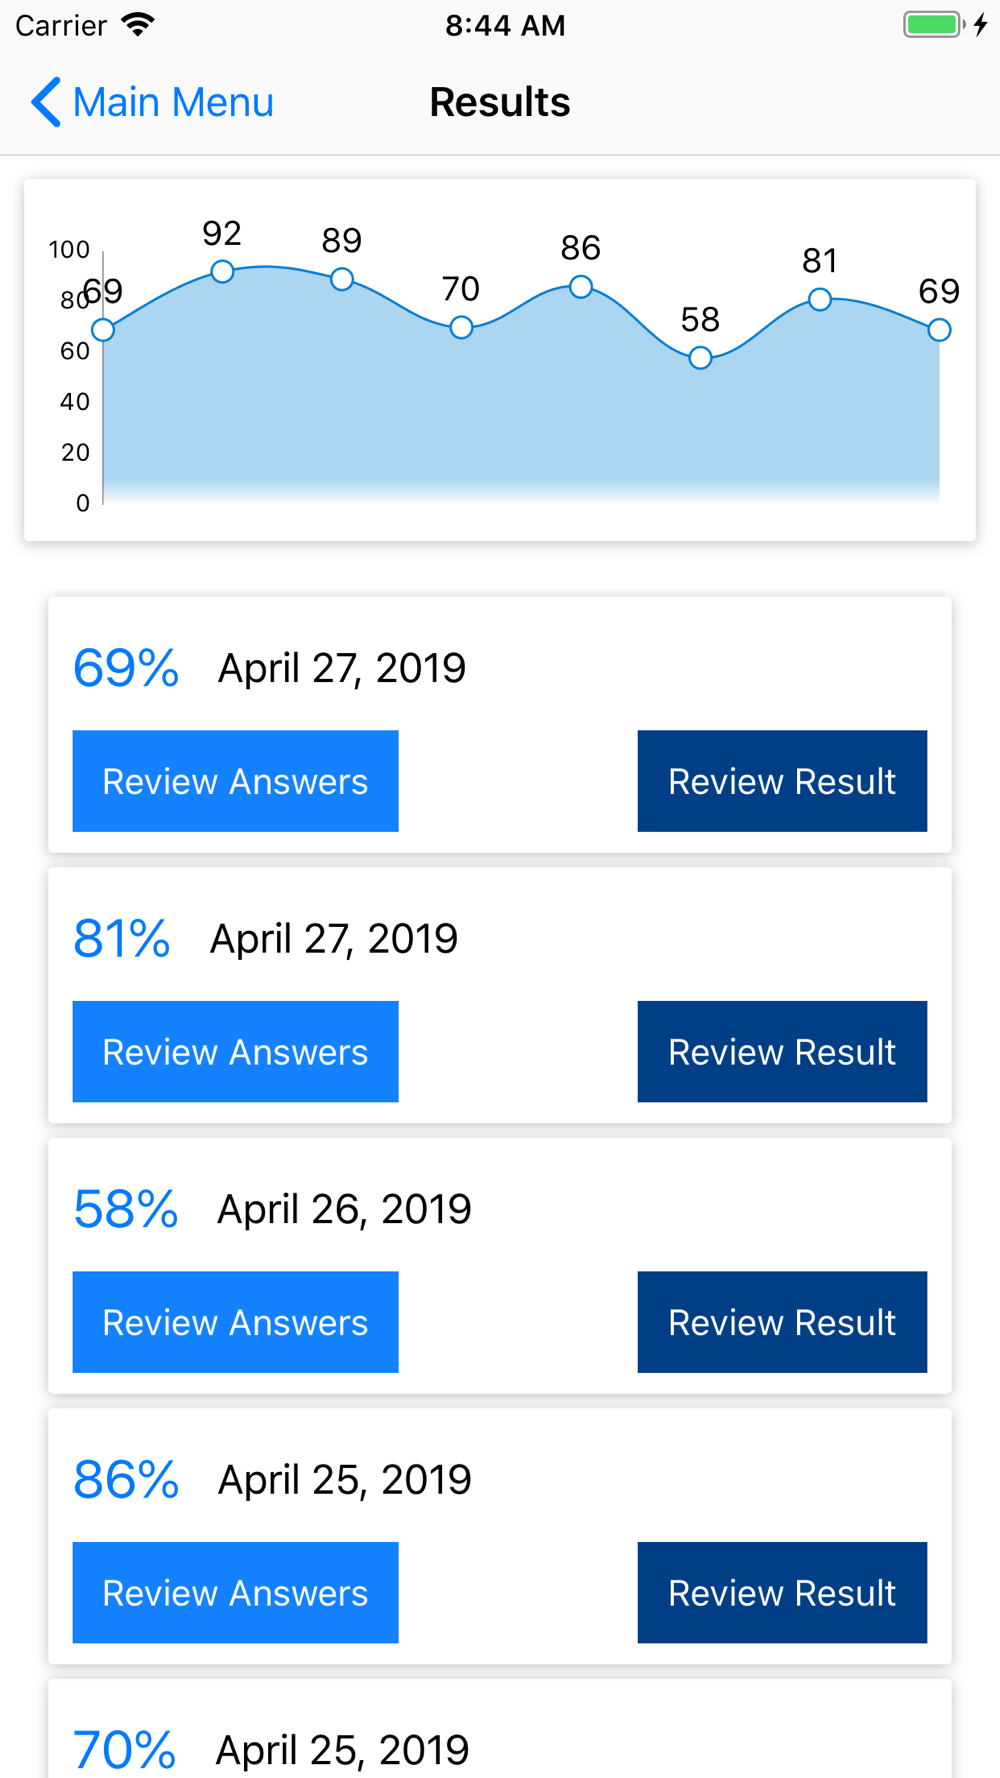Viewport: 1000px width, 1778px height.
Task: Select the 70 data point on chart
Action: pyautogui.click(x=461, y=327)
